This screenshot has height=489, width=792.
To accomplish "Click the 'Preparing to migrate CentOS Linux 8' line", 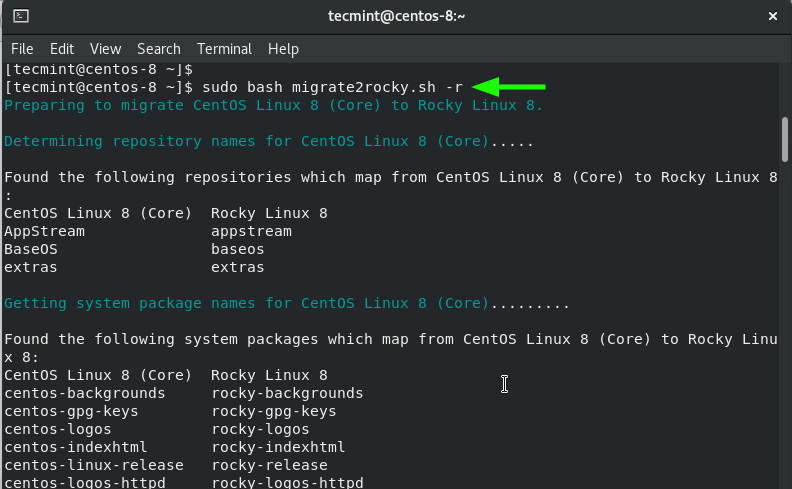I will click(273, 105).
